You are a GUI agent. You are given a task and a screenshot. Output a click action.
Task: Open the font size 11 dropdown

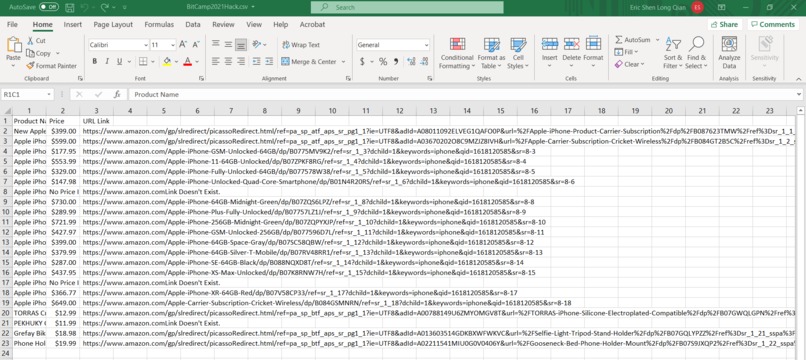pyautogui.click(x=173, y=45)
